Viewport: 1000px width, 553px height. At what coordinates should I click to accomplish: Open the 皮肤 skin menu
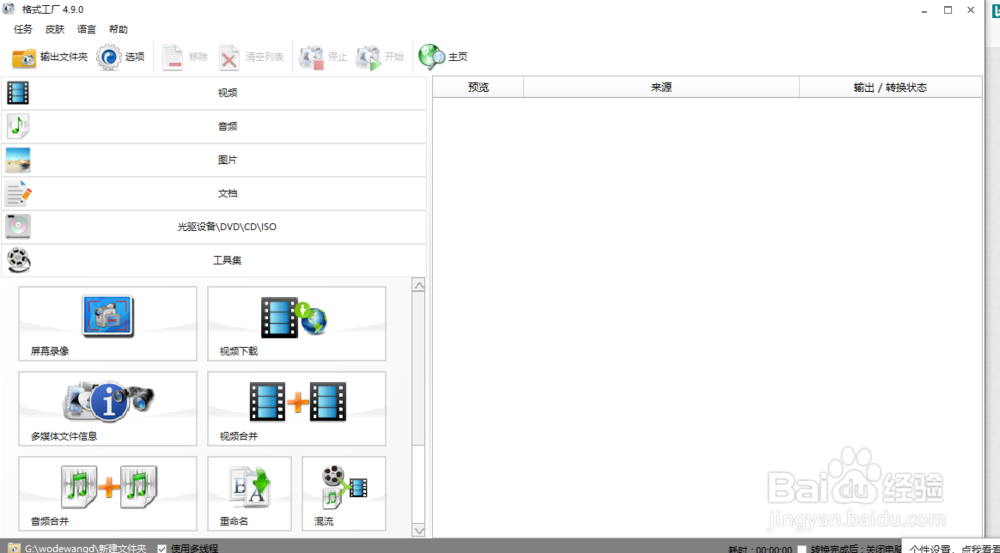click(55, 29)
